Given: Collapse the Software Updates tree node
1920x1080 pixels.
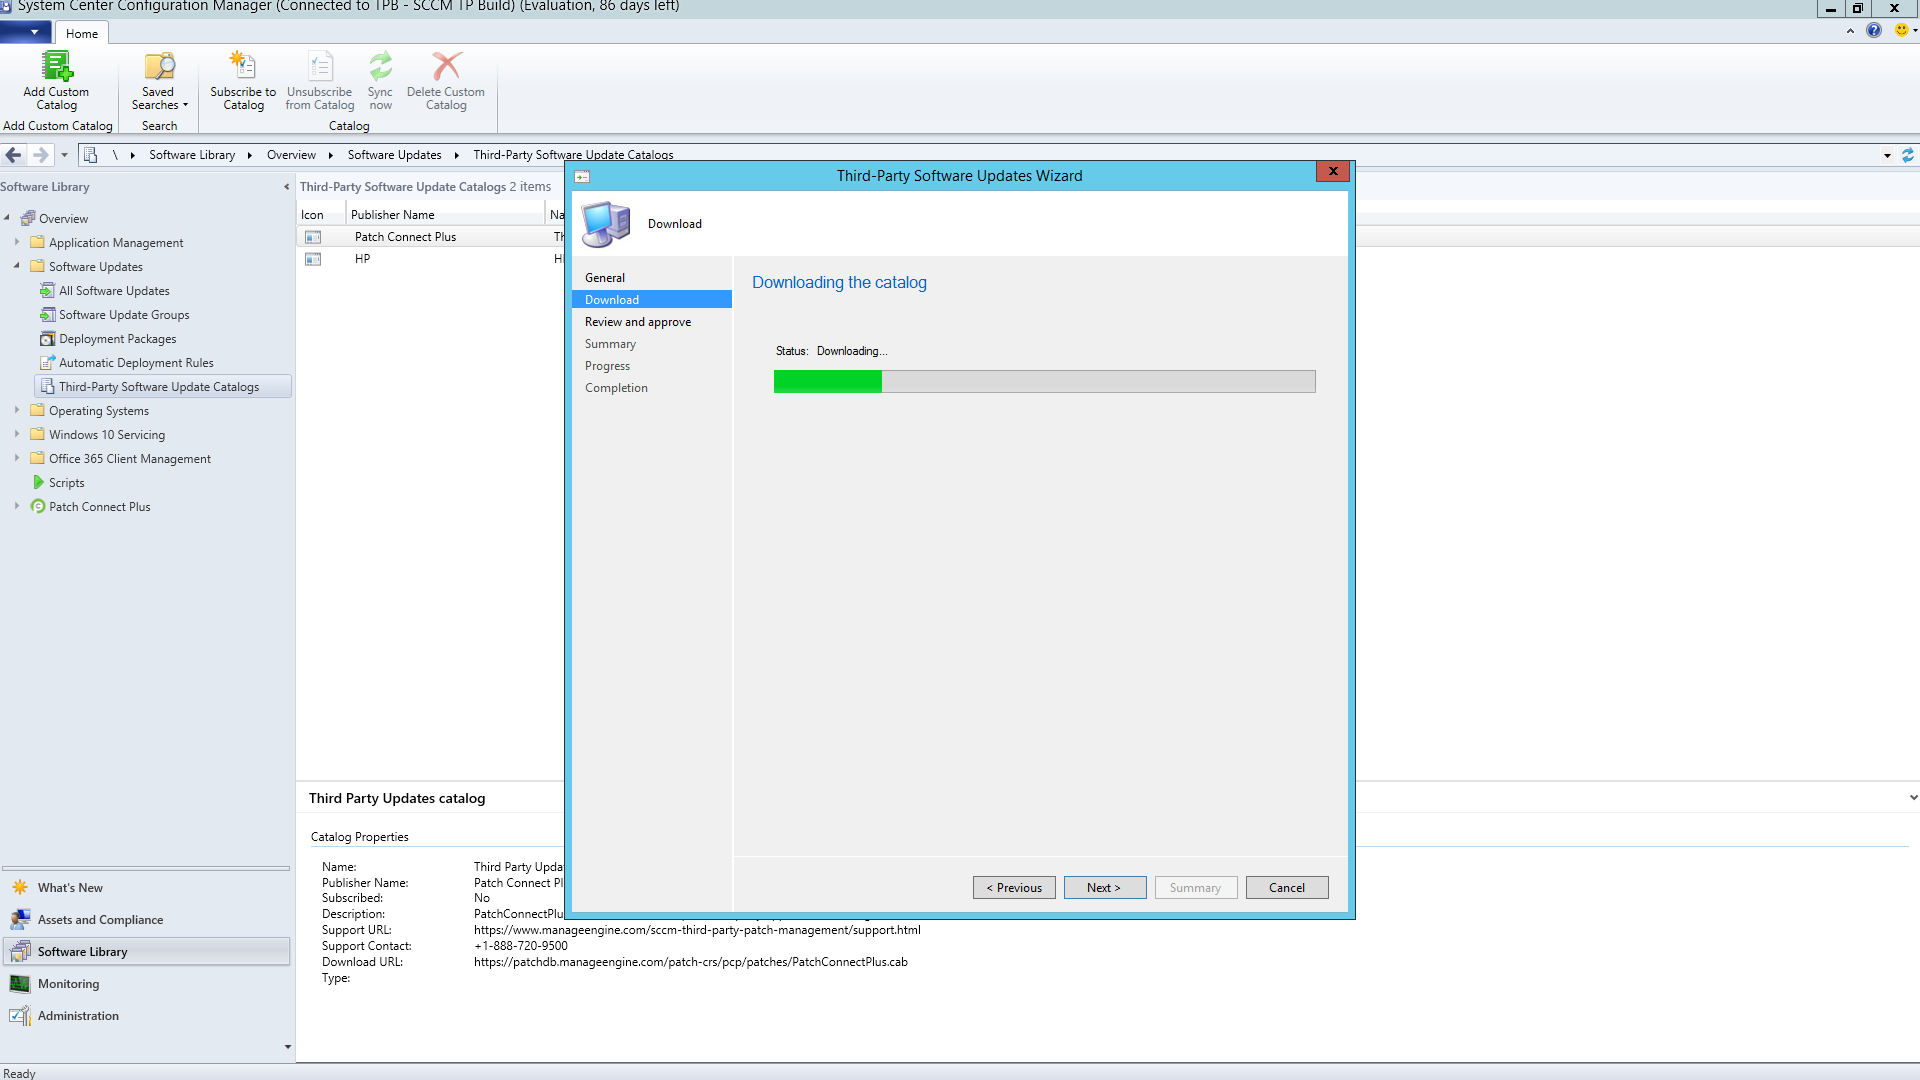Looking at the screenshot, I should (x=17, y=266).
